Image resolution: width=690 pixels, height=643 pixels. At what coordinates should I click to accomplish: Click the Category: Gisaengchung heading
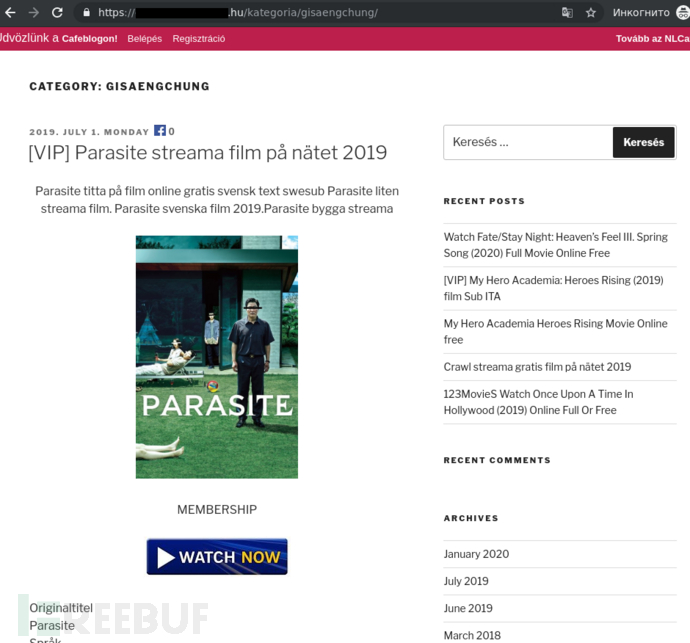click(119, 86)
